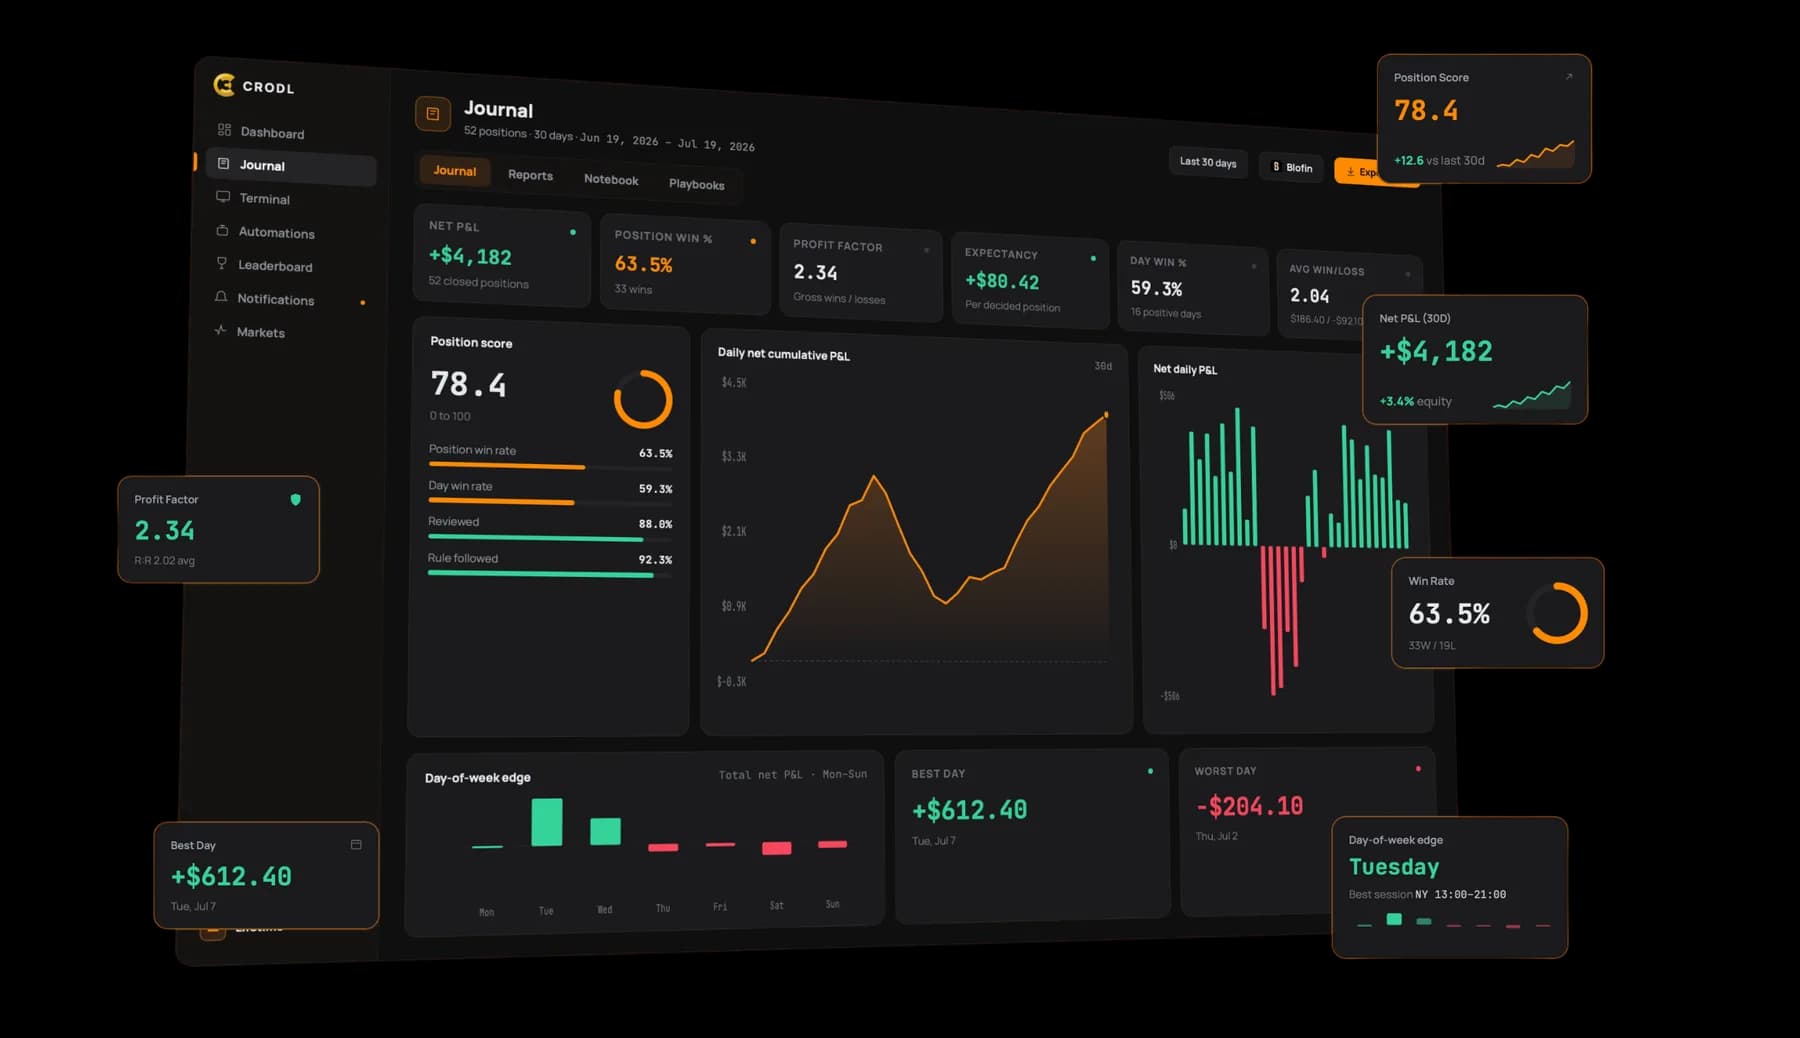The height and width of the screenshot is (1038, 1800).
Task: Click the Journal page header icon
Action: (x=433, y=114)
